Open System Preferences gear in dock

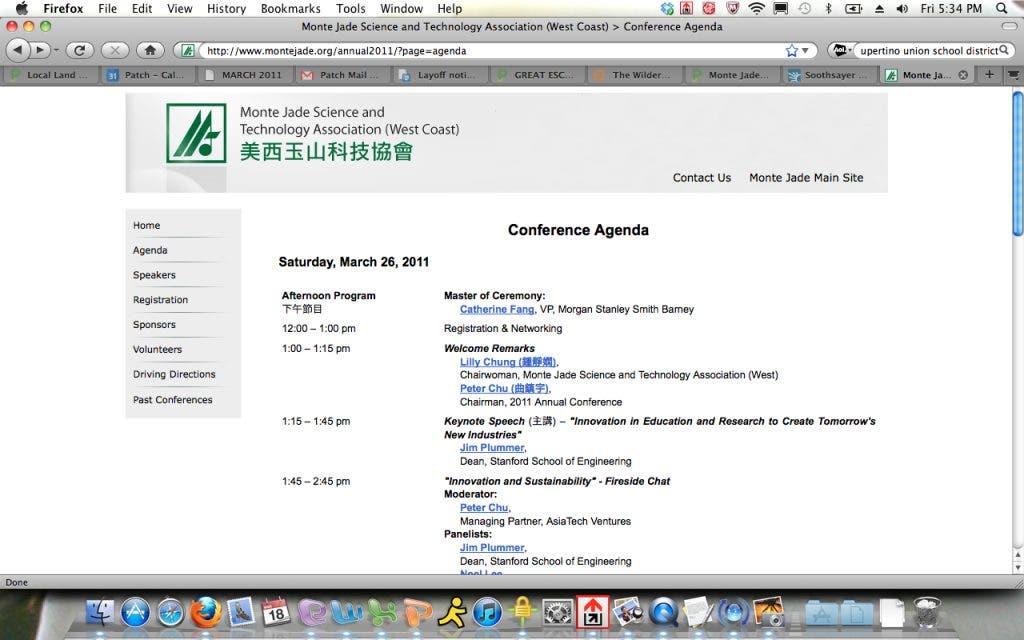tap(558, 613)
